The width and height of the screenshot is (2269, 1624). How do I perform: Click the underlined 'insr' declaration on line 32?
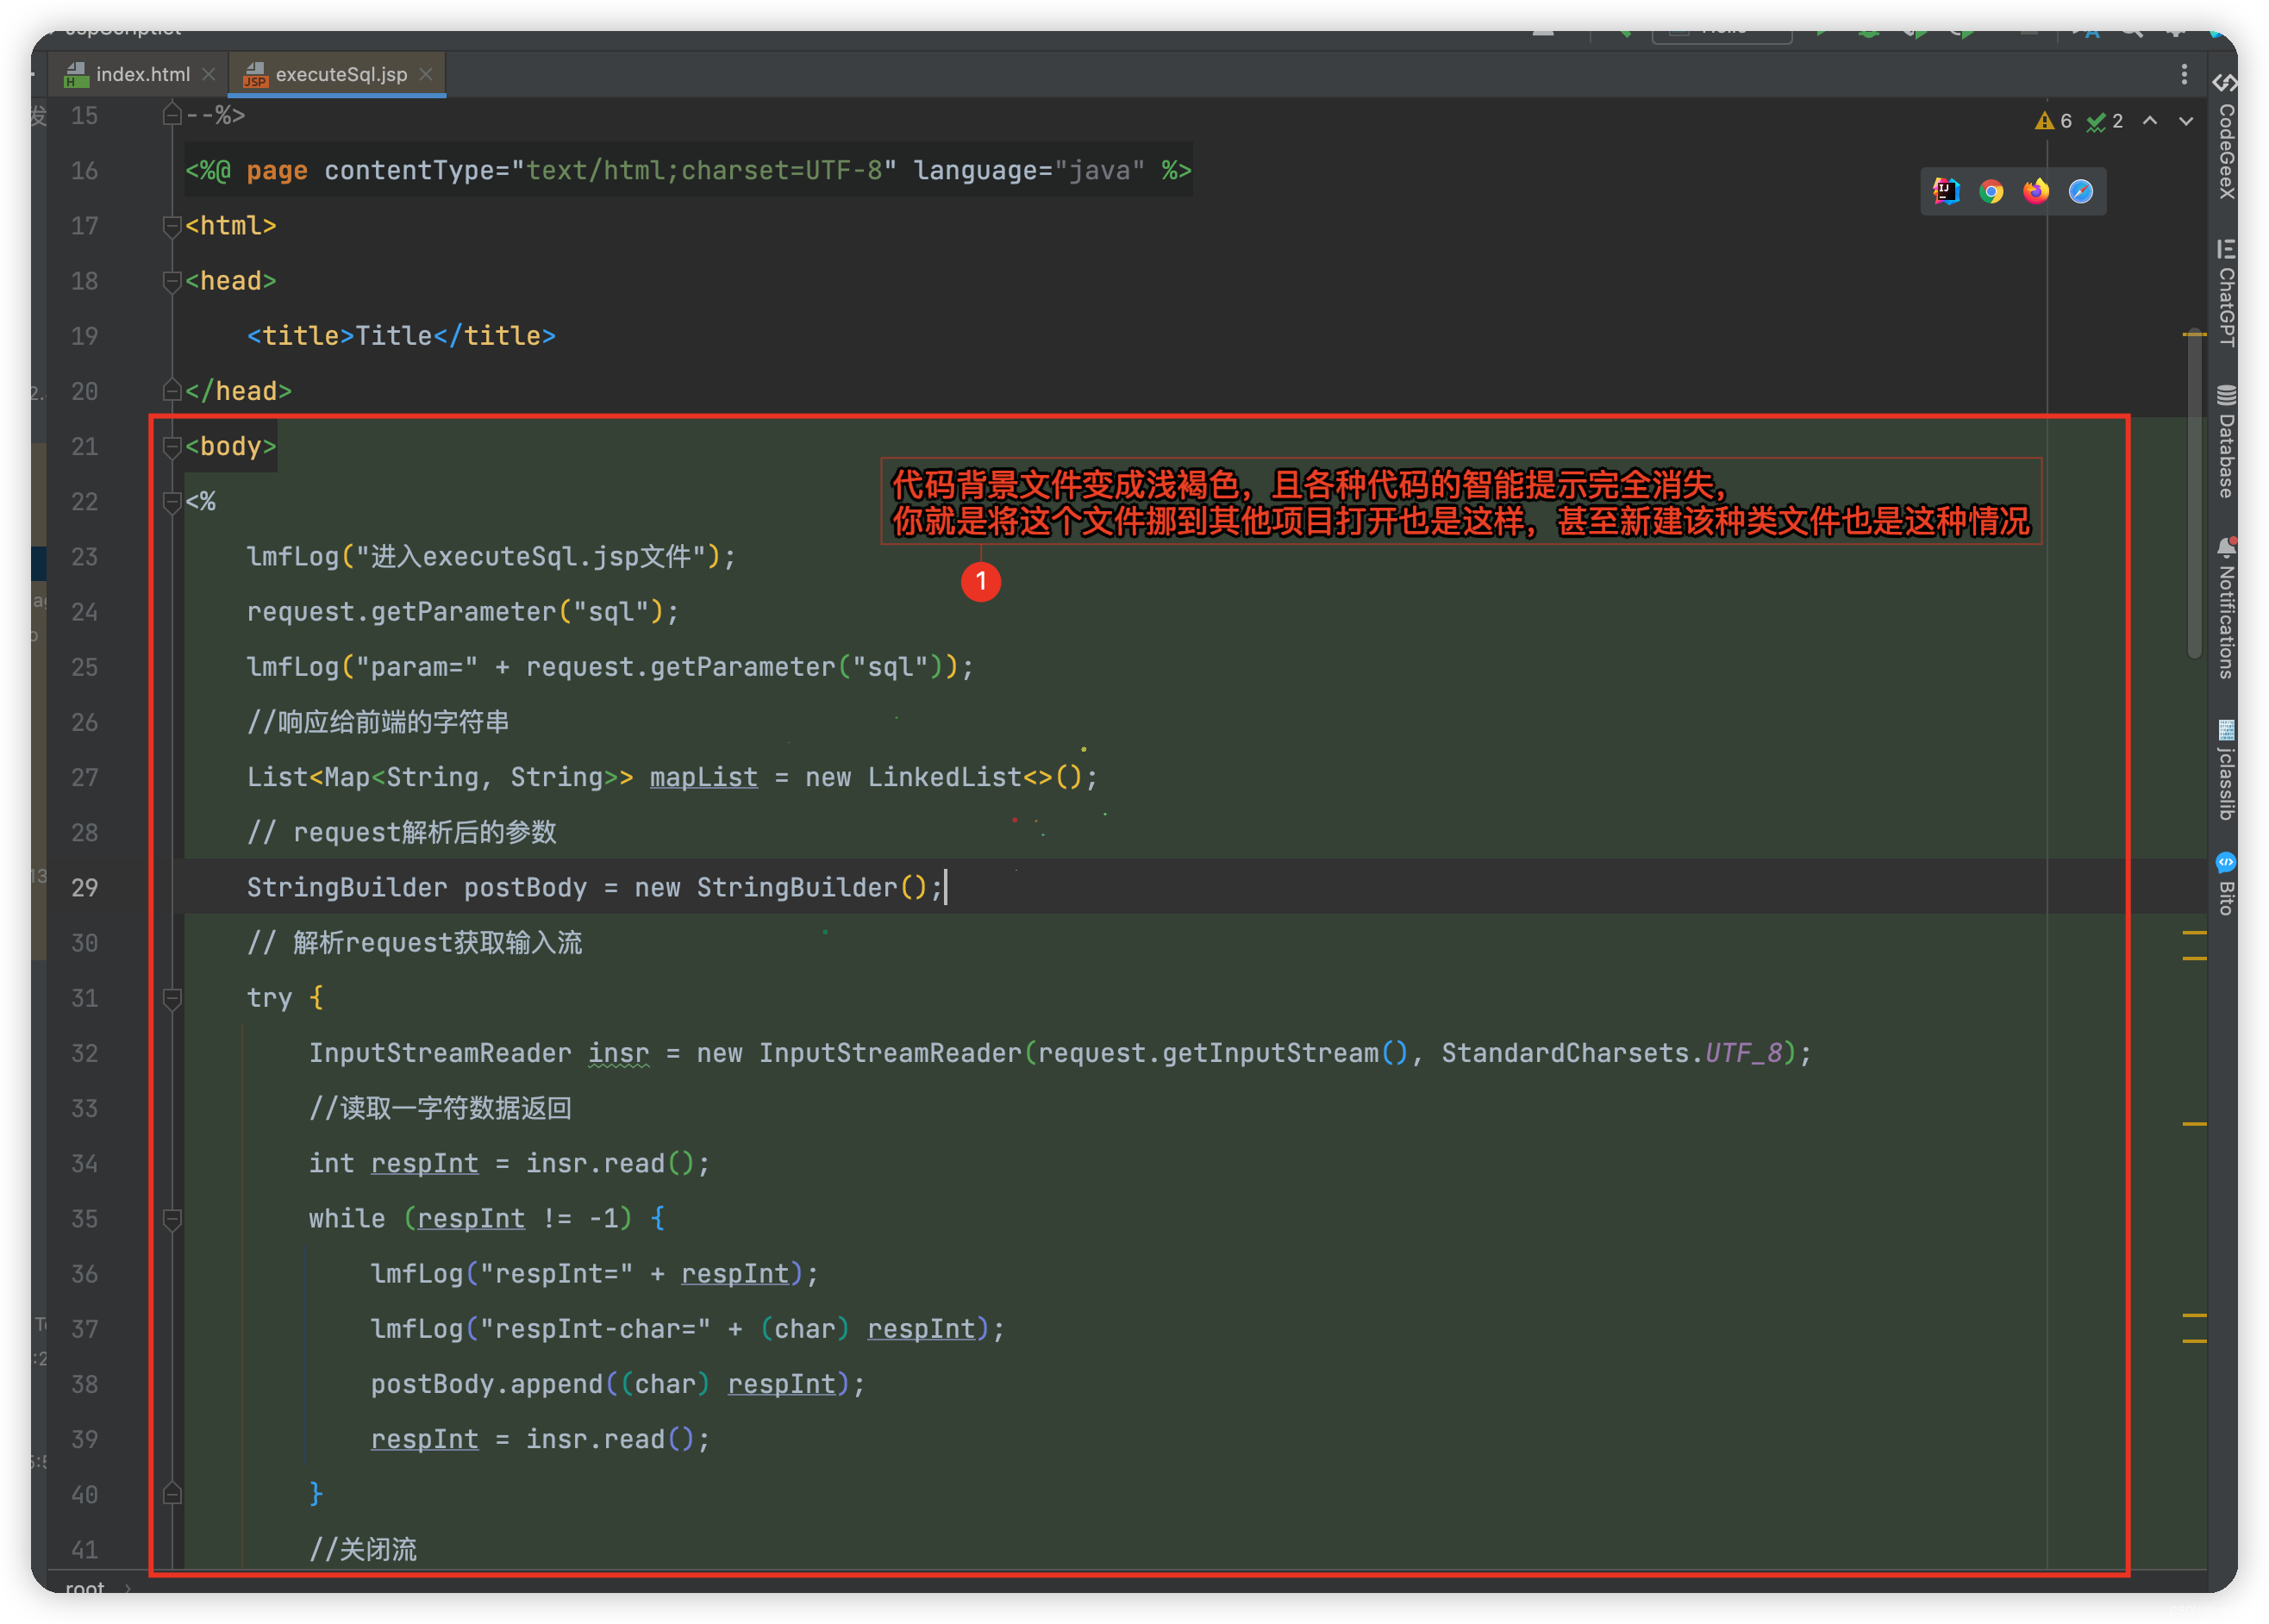pos(618,1054)
